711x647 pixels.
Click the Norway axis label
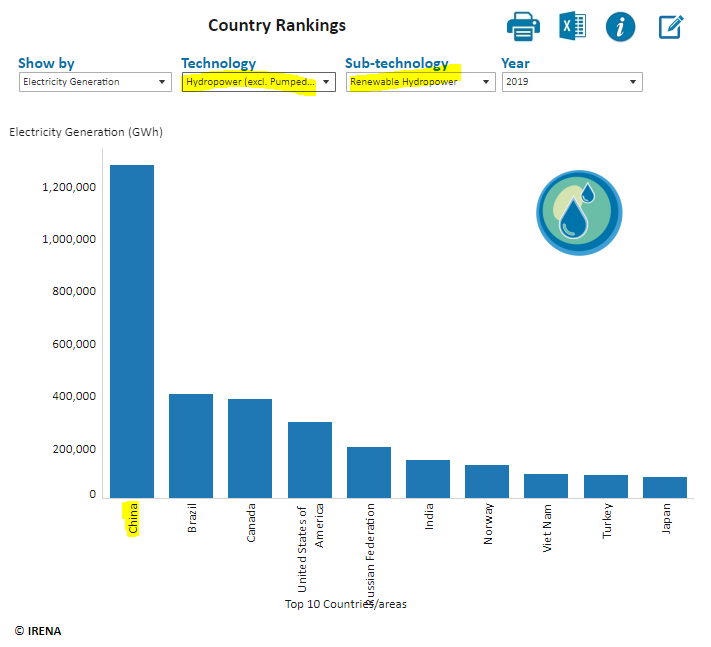click(488, 524)
